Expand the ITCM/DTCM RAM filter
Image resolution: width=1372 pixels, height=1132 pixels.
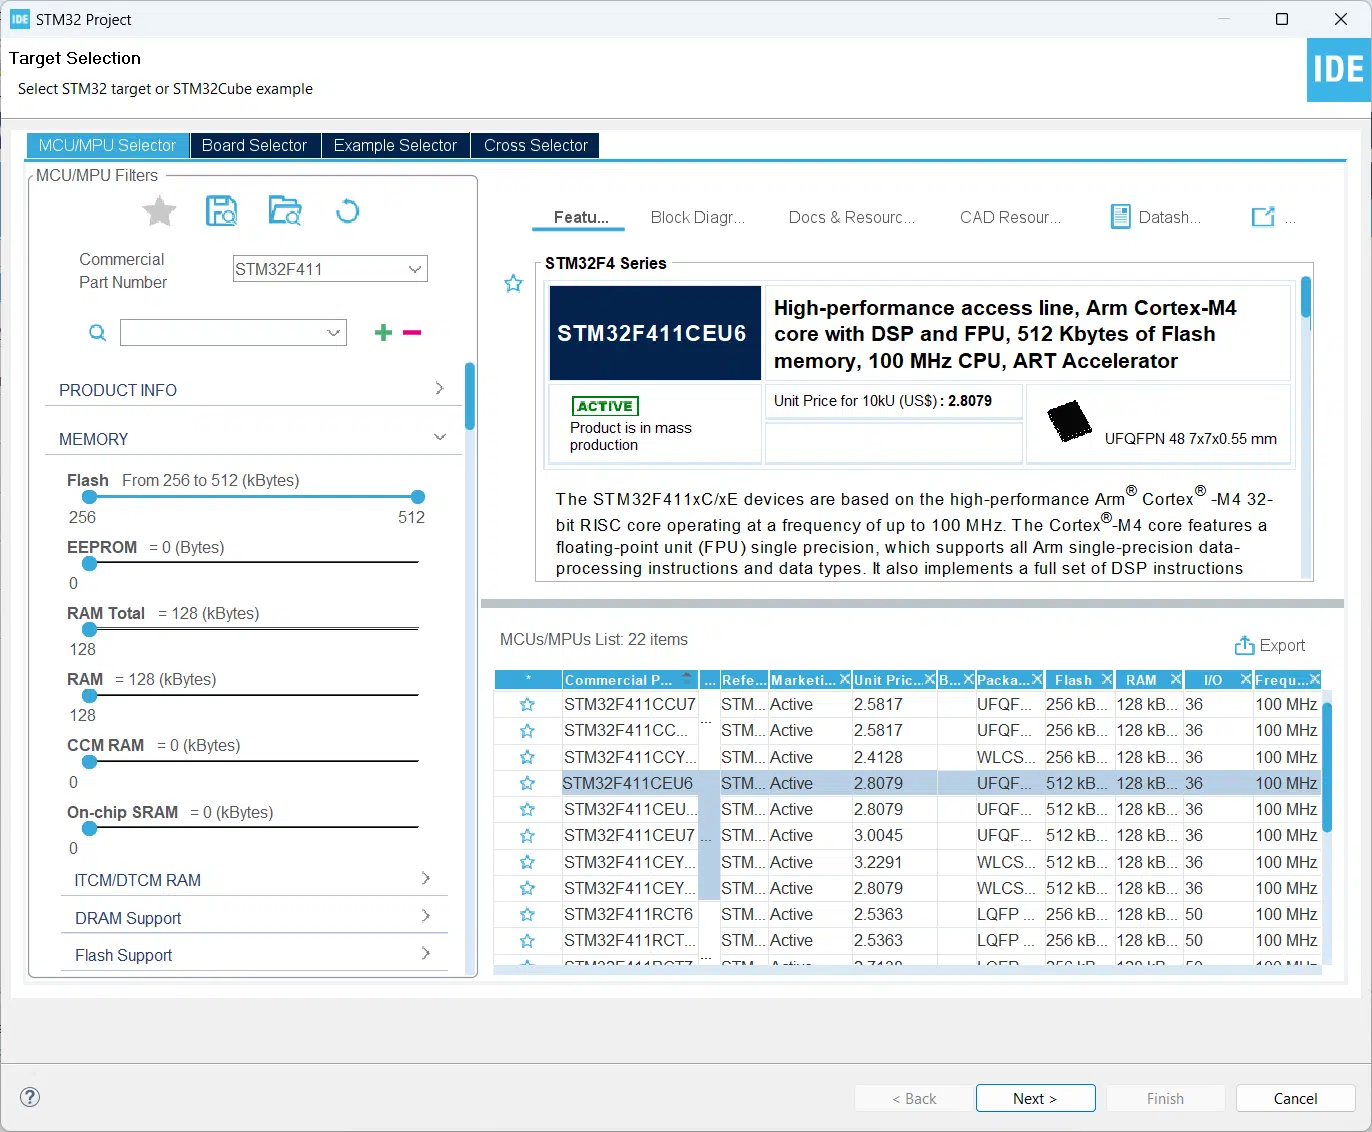coord(254,879)
